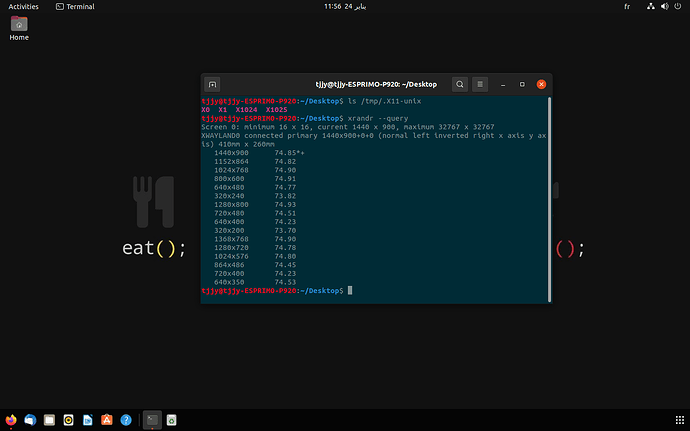Screen dimensions: 690x431
Task: Click the 864x486 resolution entry
Action: point(229,265)
